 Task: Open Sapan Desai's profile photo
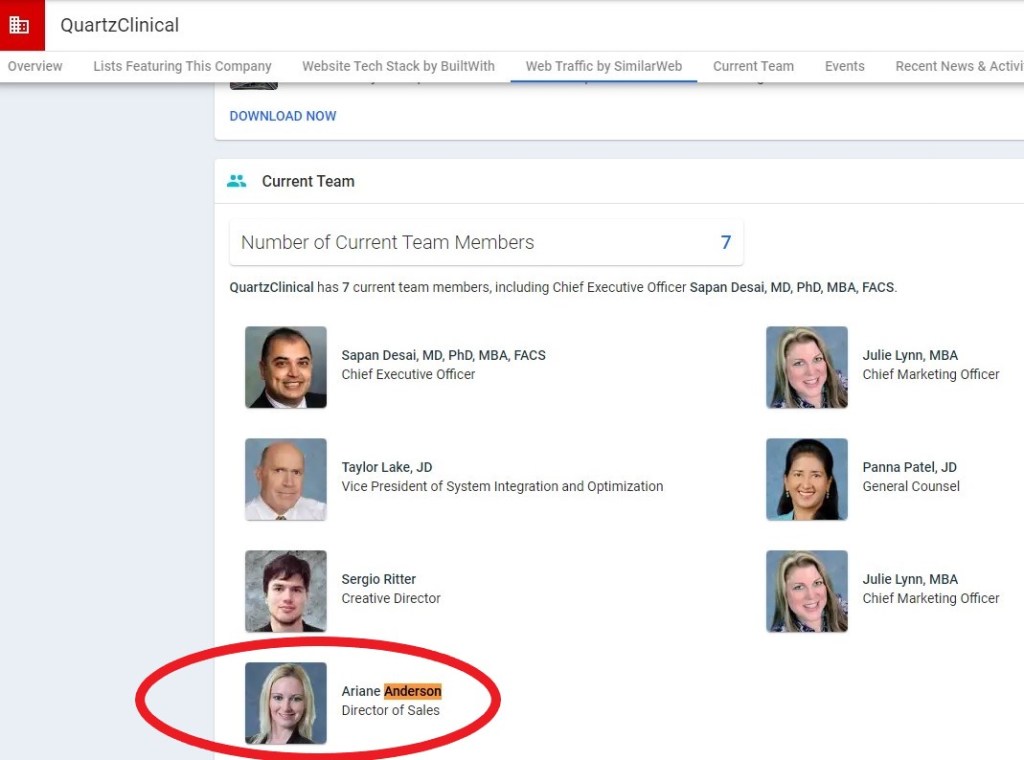coord(286,367)
